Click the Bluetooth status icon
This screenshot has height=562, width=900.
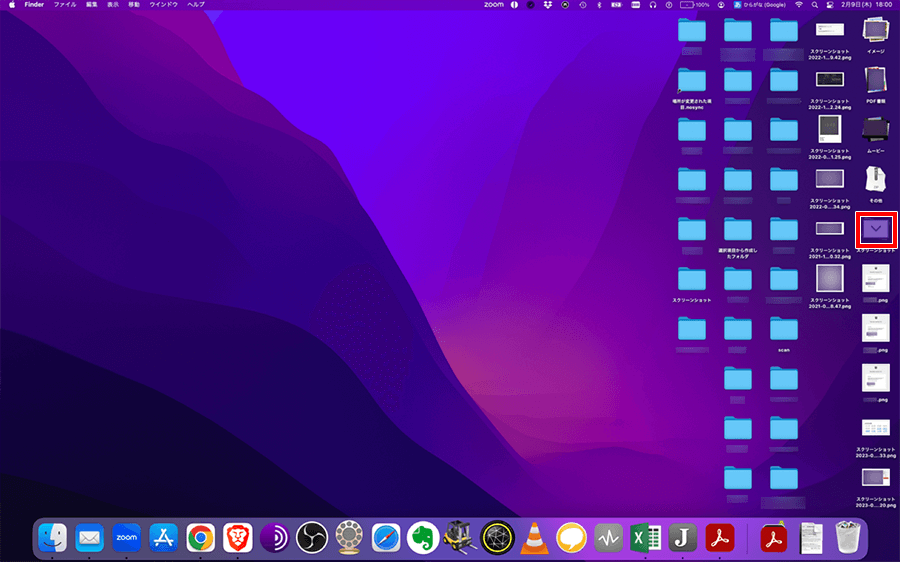(x=599, y=5)
